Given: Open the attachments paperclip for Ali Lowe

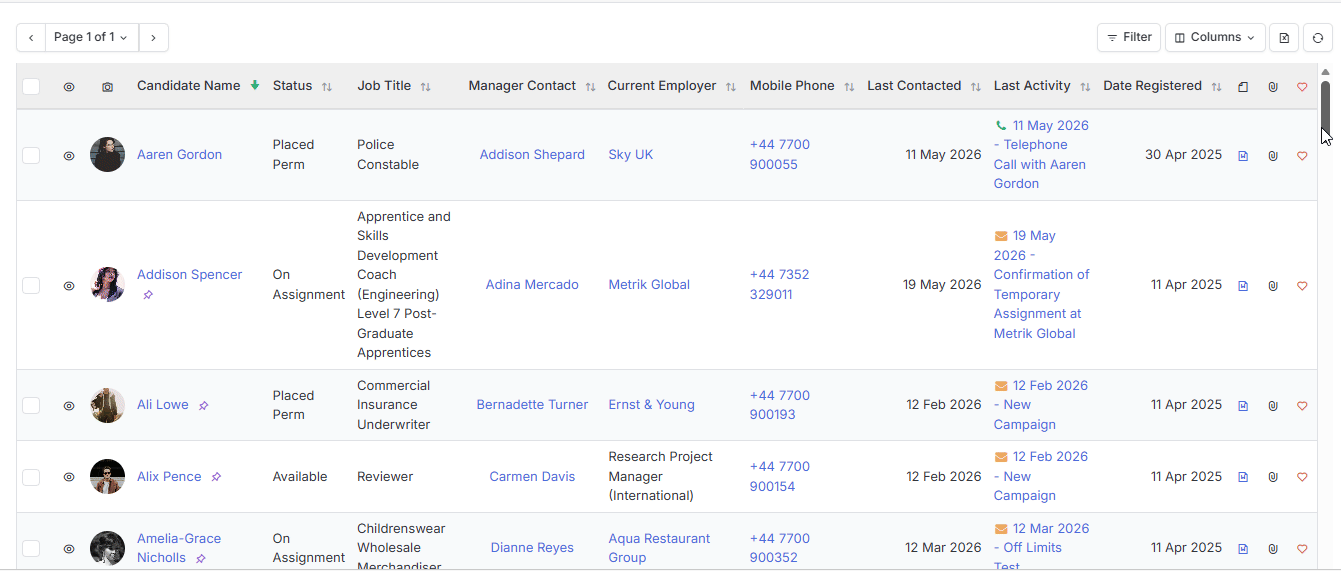Looking at the screenshot, I should click(x=1273, y=406).
